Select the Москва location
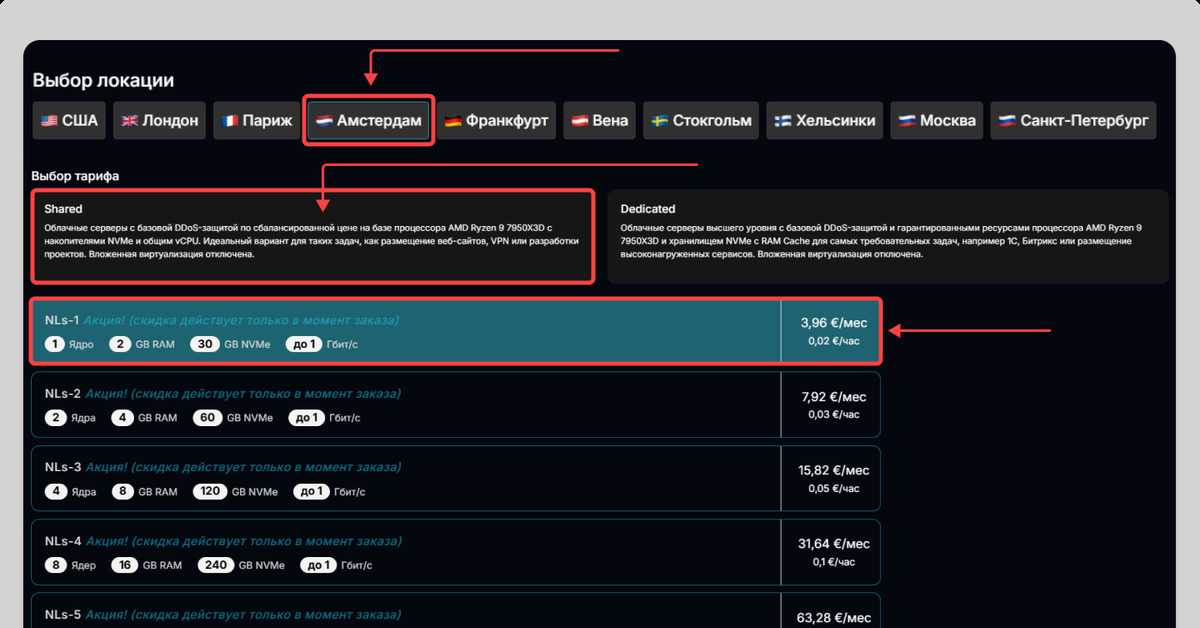This screenshot has height=628, width=1200. click(936, 121)
